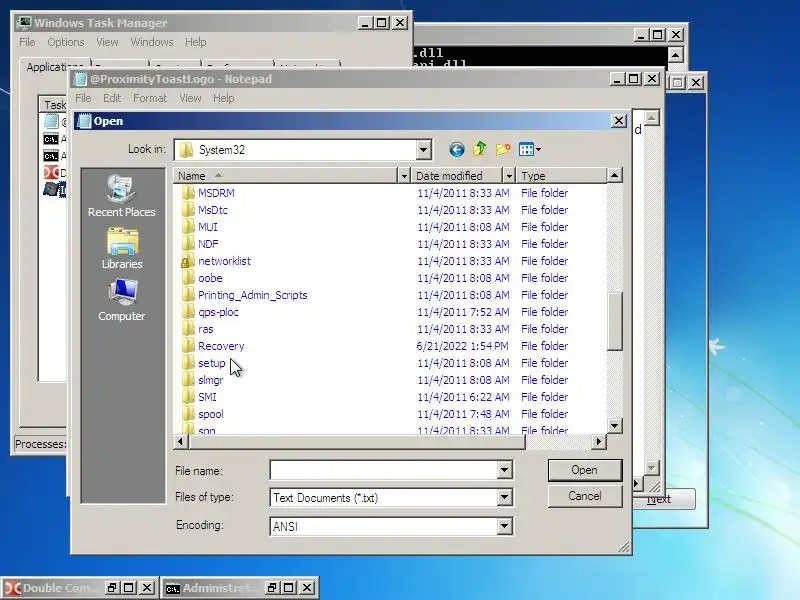The image size is (800, 600).
Task: Open Notepad's Help menu
Action: tap(223, 98)
